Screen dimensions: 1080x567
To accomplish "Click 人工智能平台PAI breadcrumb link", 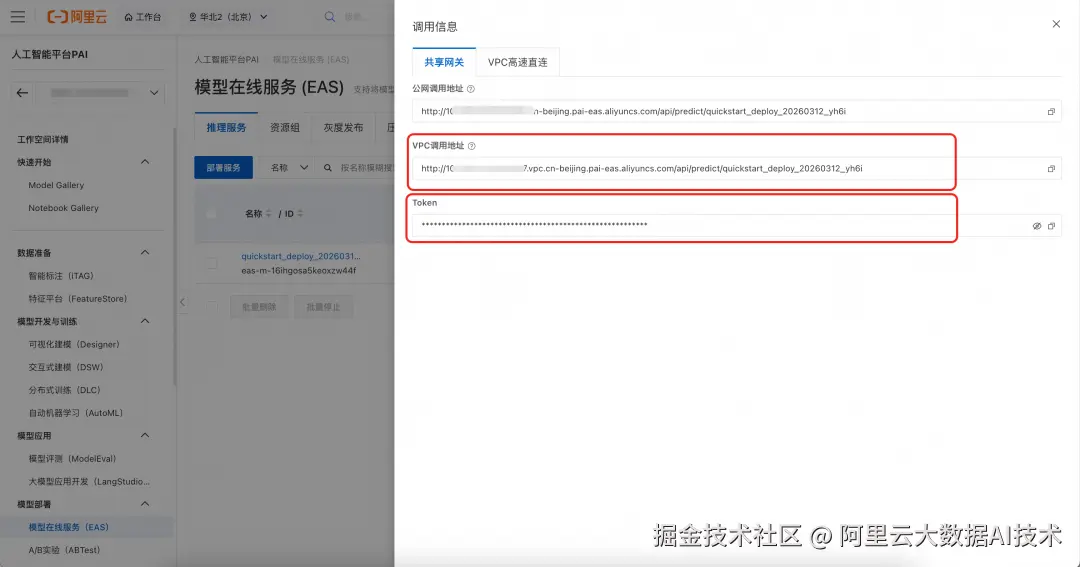I will click(x=227, y=60).
